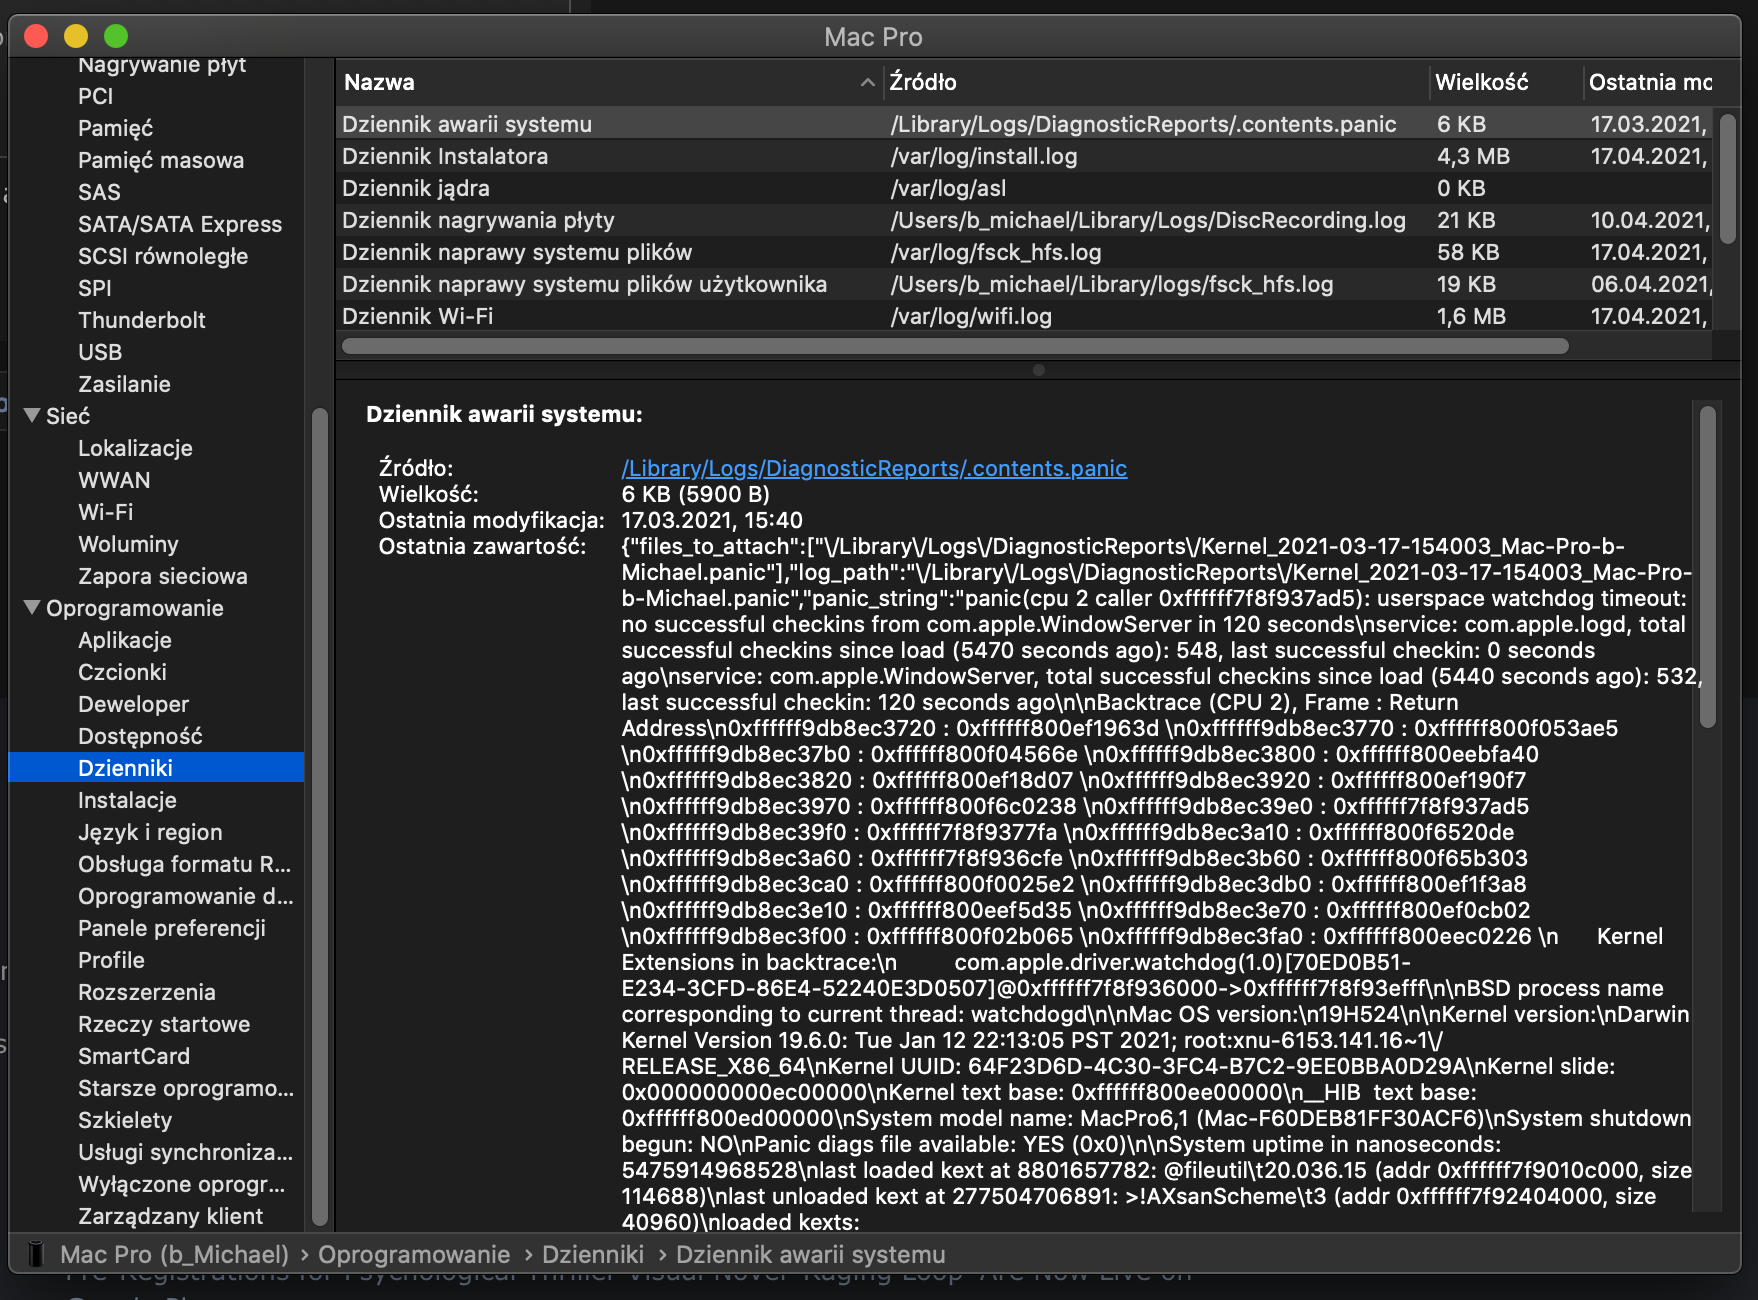Open Zasilanie in the sidebar

tap(124, 384)
